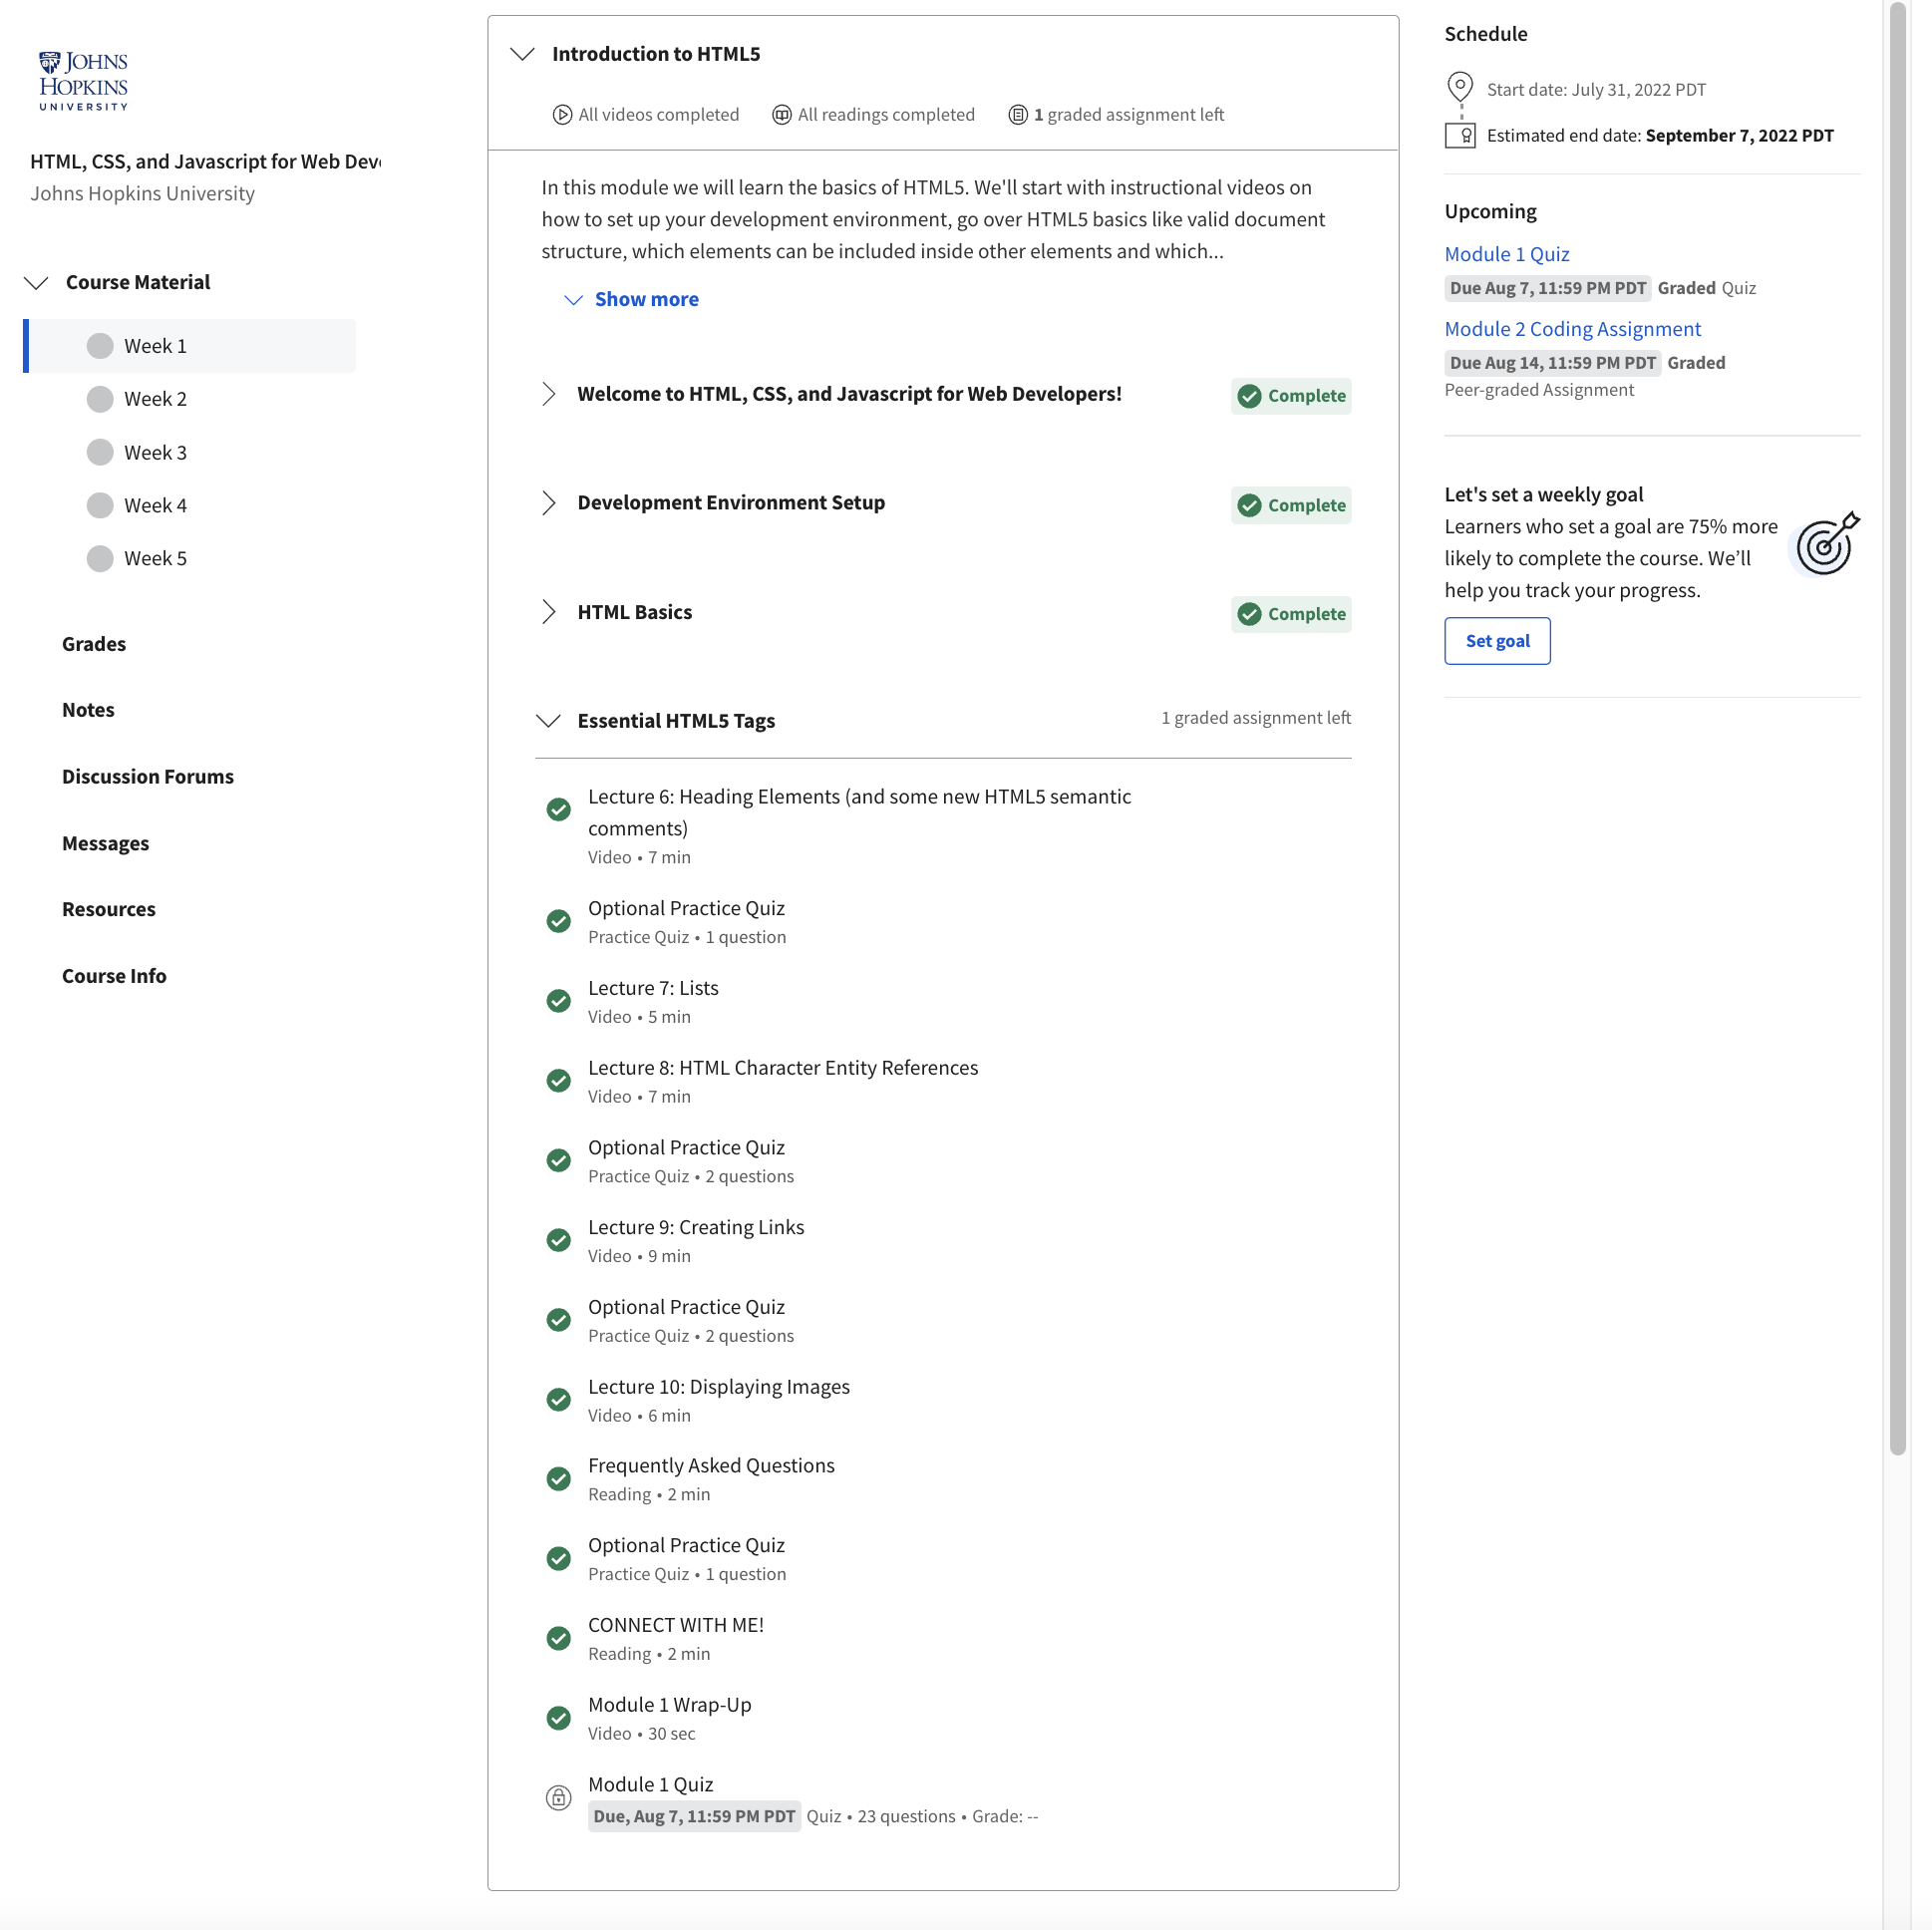Select Week 2 from course material sidebar
The image size is (1932, 1930).
point(156,398)
